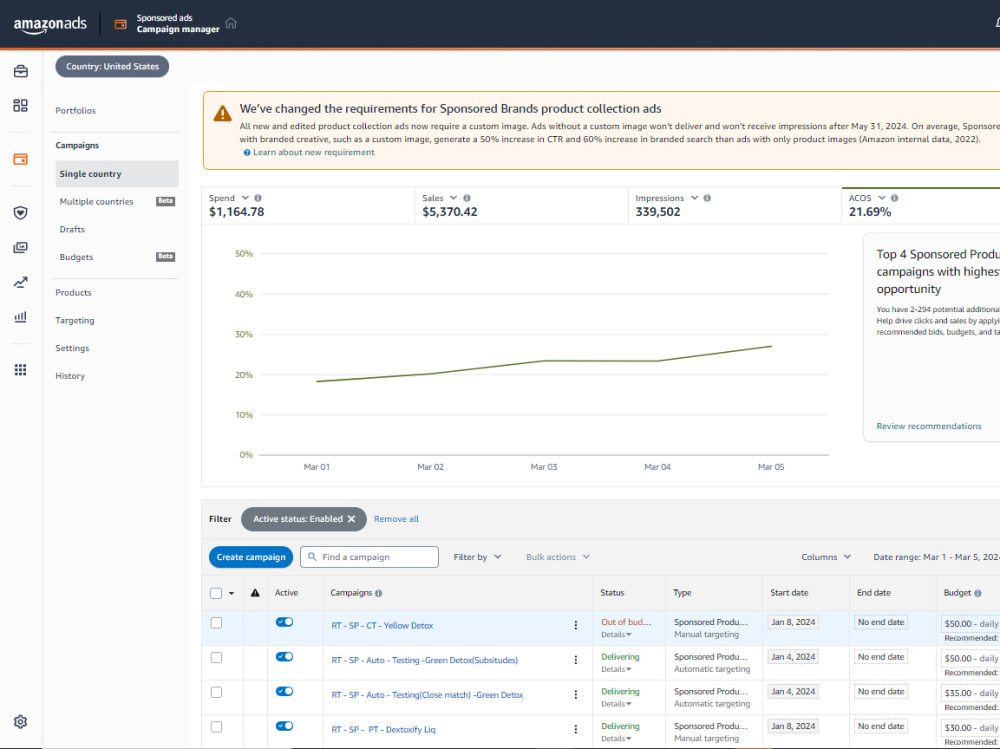Viewport: 1000px width, 749px height.
Task: Click the alert triangle column header icon
Action: pyautogui.click(x=255, y=593)
